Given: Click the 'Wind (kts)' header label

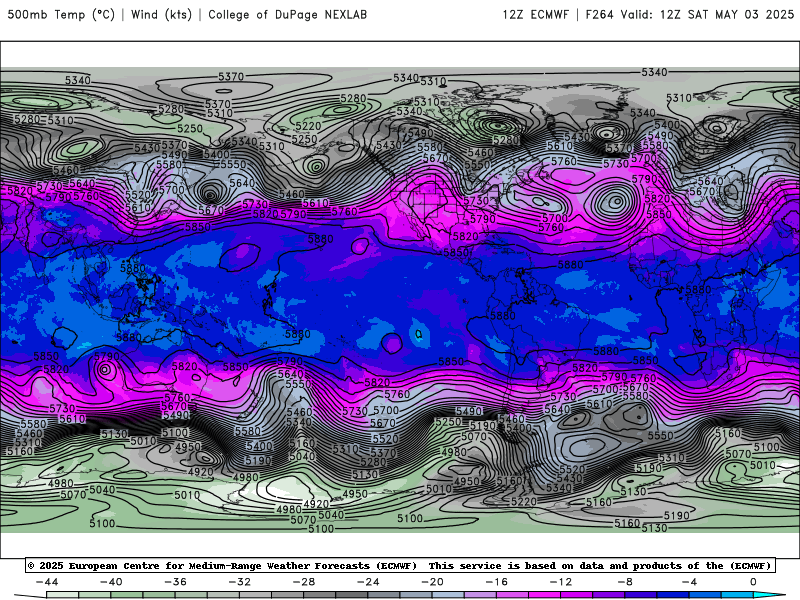Looking at the screenshot, I should (161, 15).
